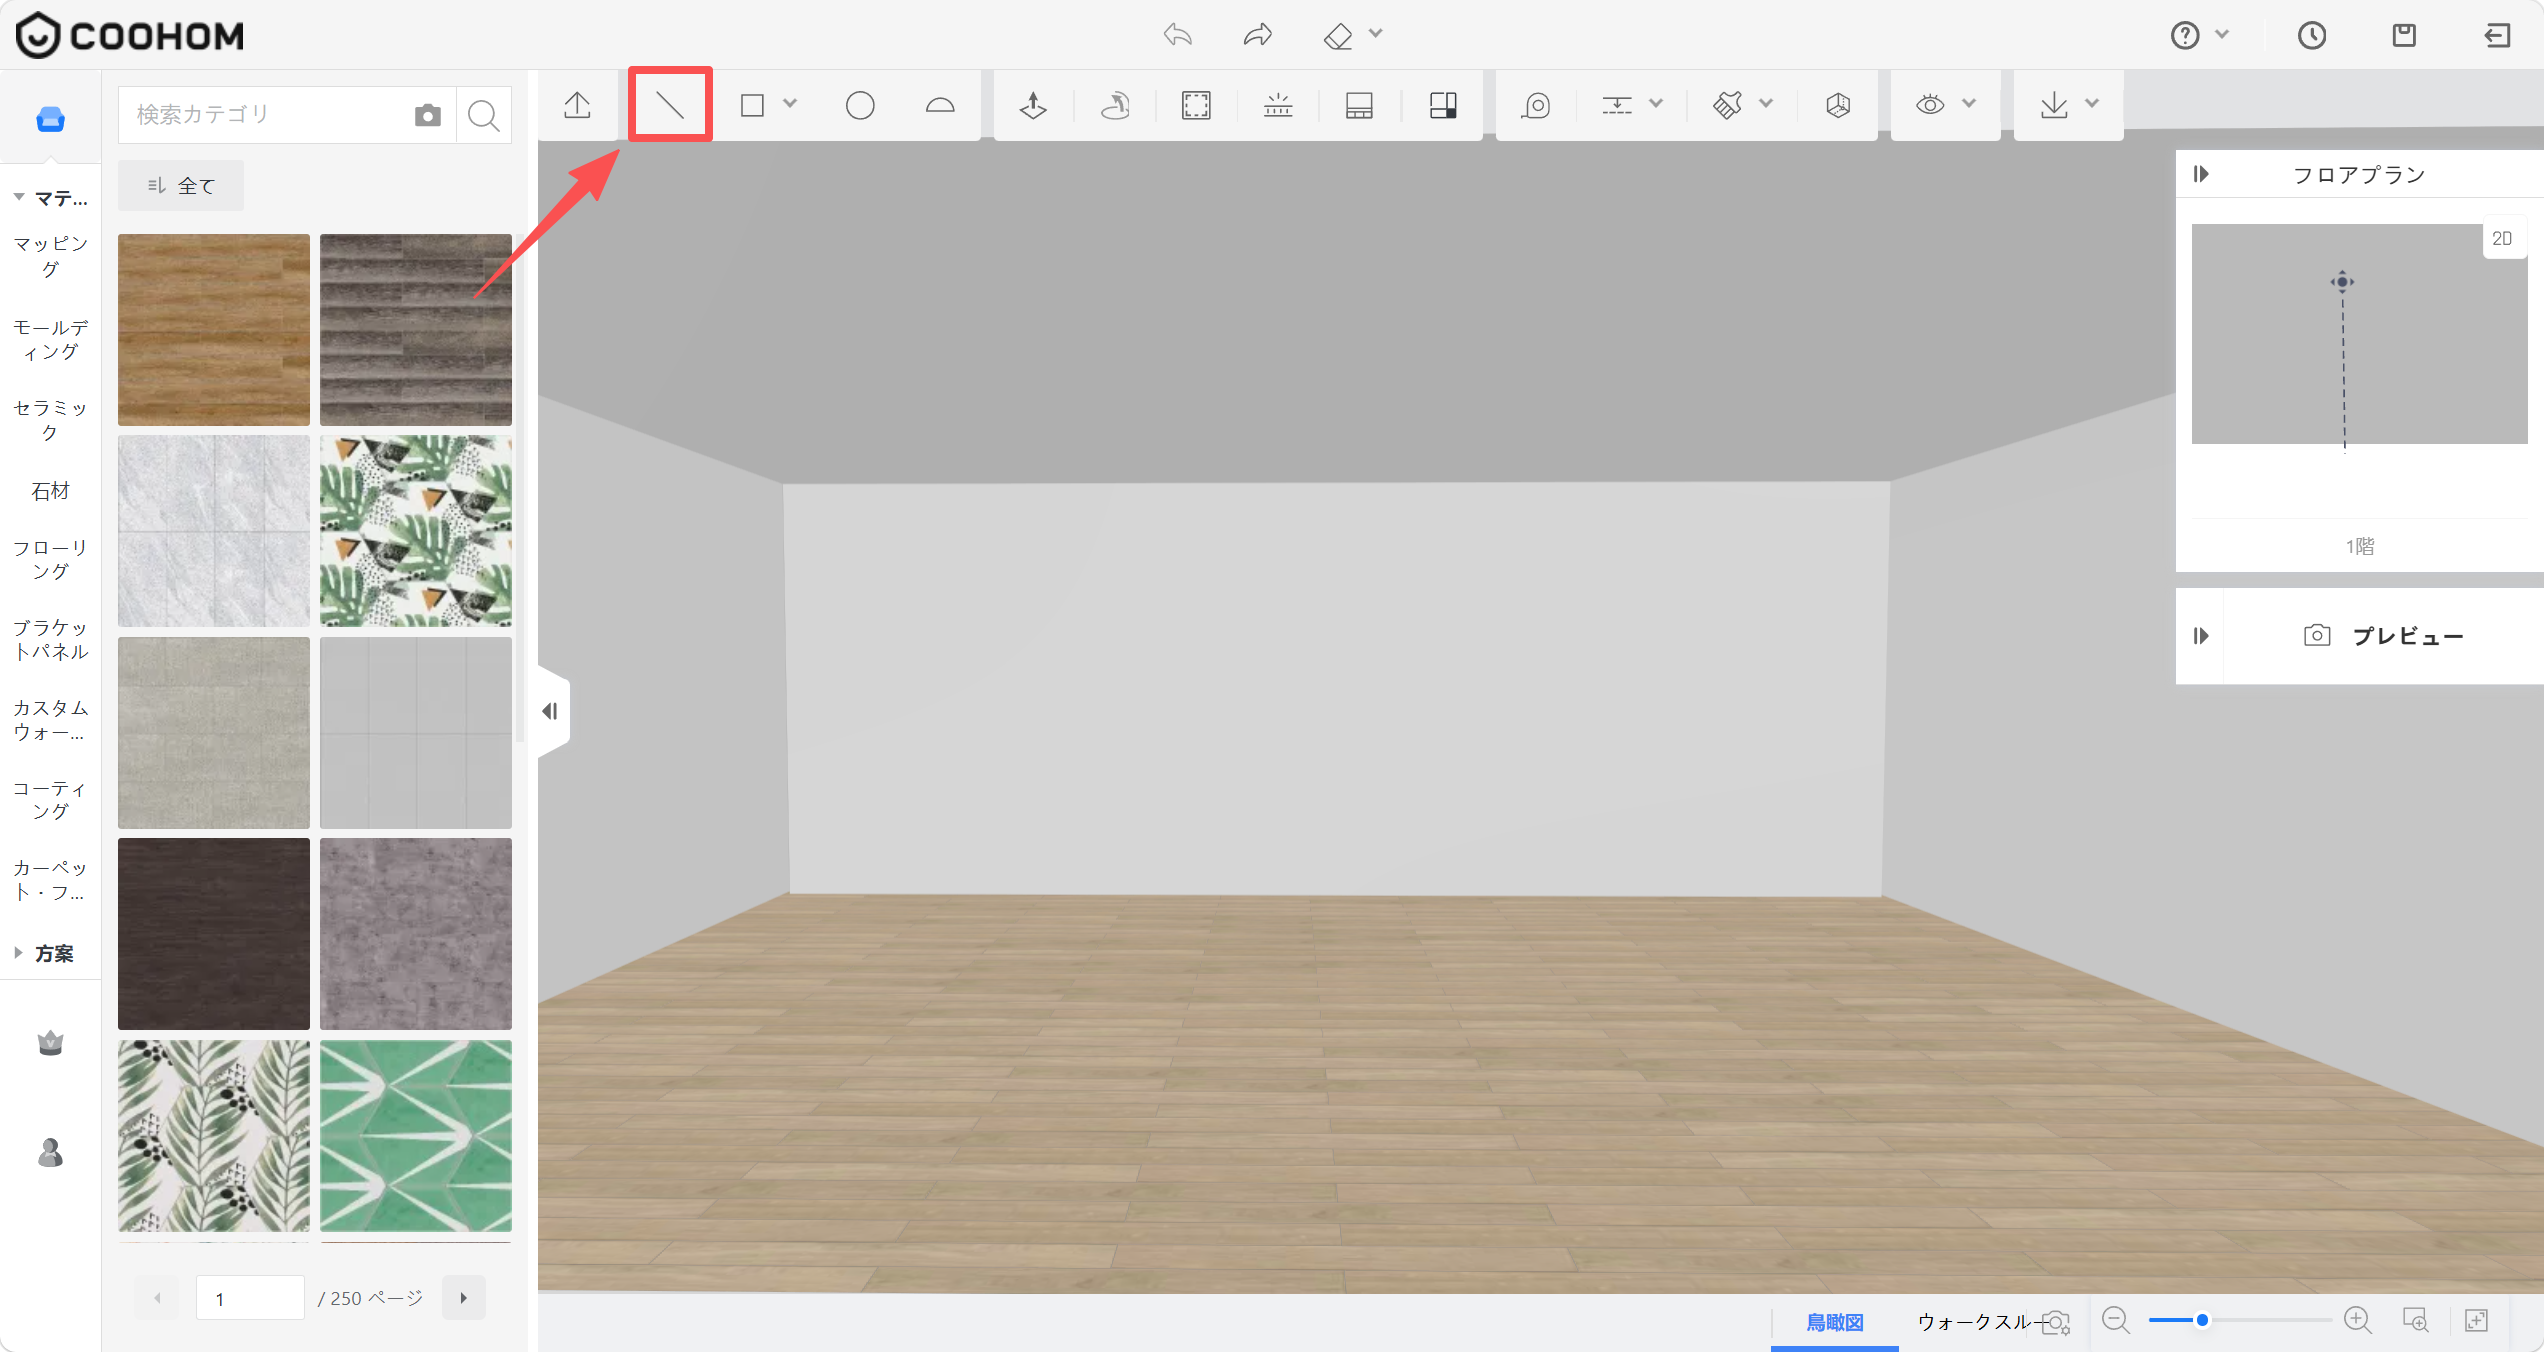This screenshot has height=1352, width=2544.
Task: Click the redo arrow icon
Action: pyautogui.click(x=1257, y=35)
